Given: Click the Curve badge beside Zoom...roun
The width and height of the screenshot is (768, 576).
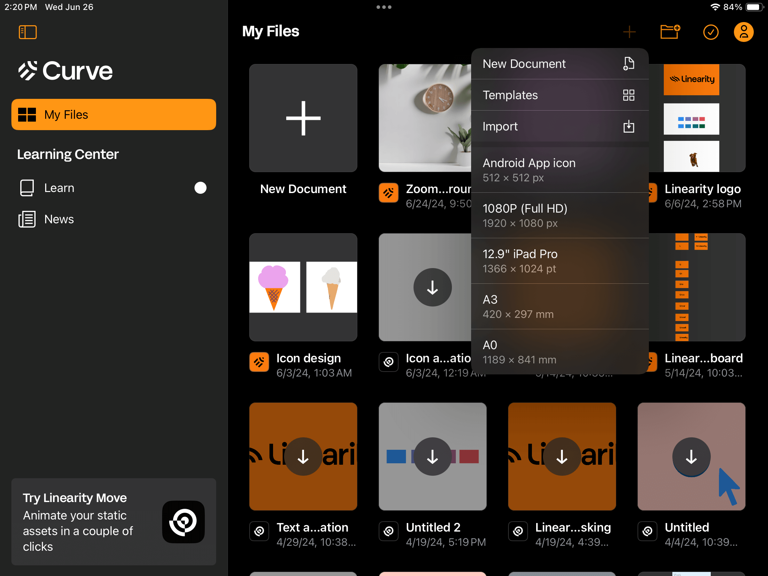Looking at the screenshot, I should click(388, 193).
